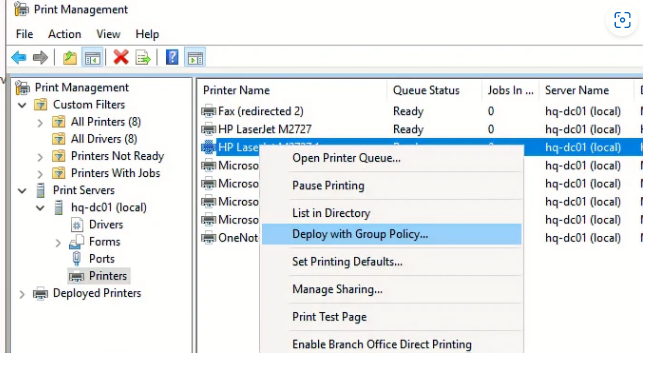
Task: Choose Print Test Page from context menu
Action: point(392,317)
